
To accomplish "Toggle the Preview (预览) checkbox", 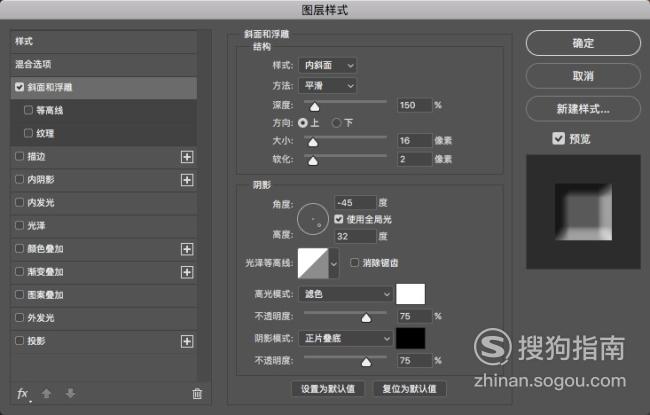I will tap(558, 138).
